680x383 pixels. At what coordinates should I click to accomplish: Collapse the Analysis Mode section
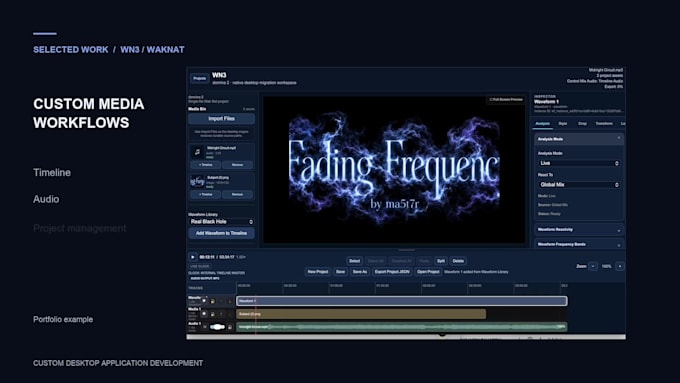click(579, 139)
